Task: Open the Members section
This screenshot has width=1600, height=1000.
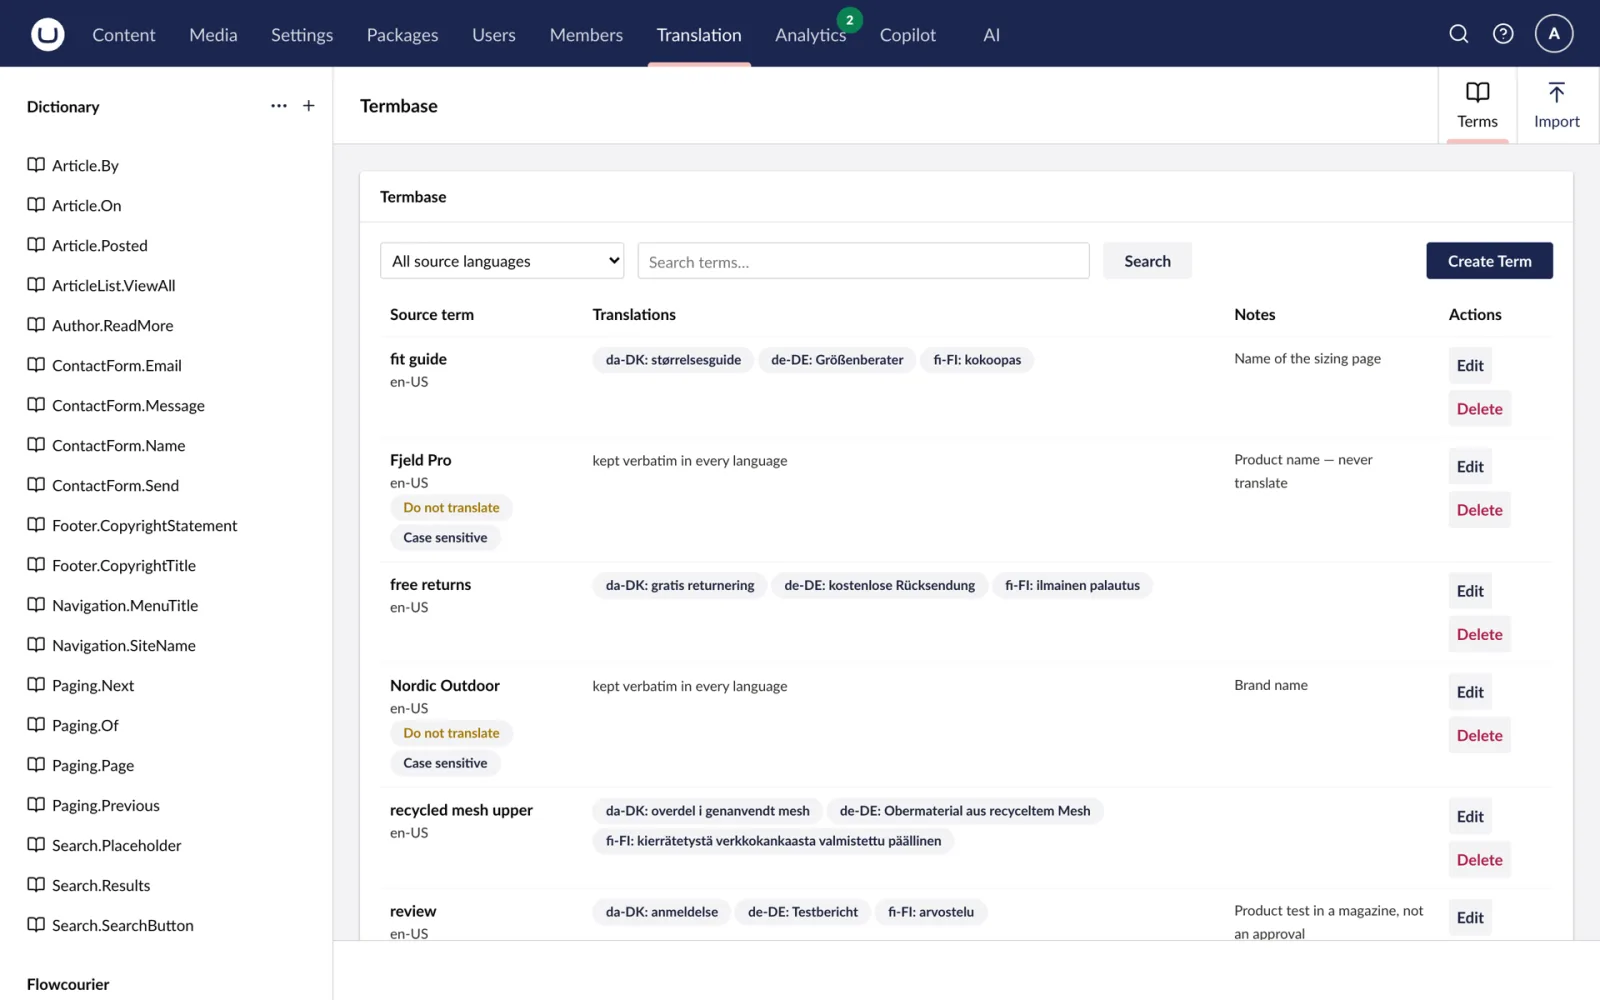Action: coord(586,35)
